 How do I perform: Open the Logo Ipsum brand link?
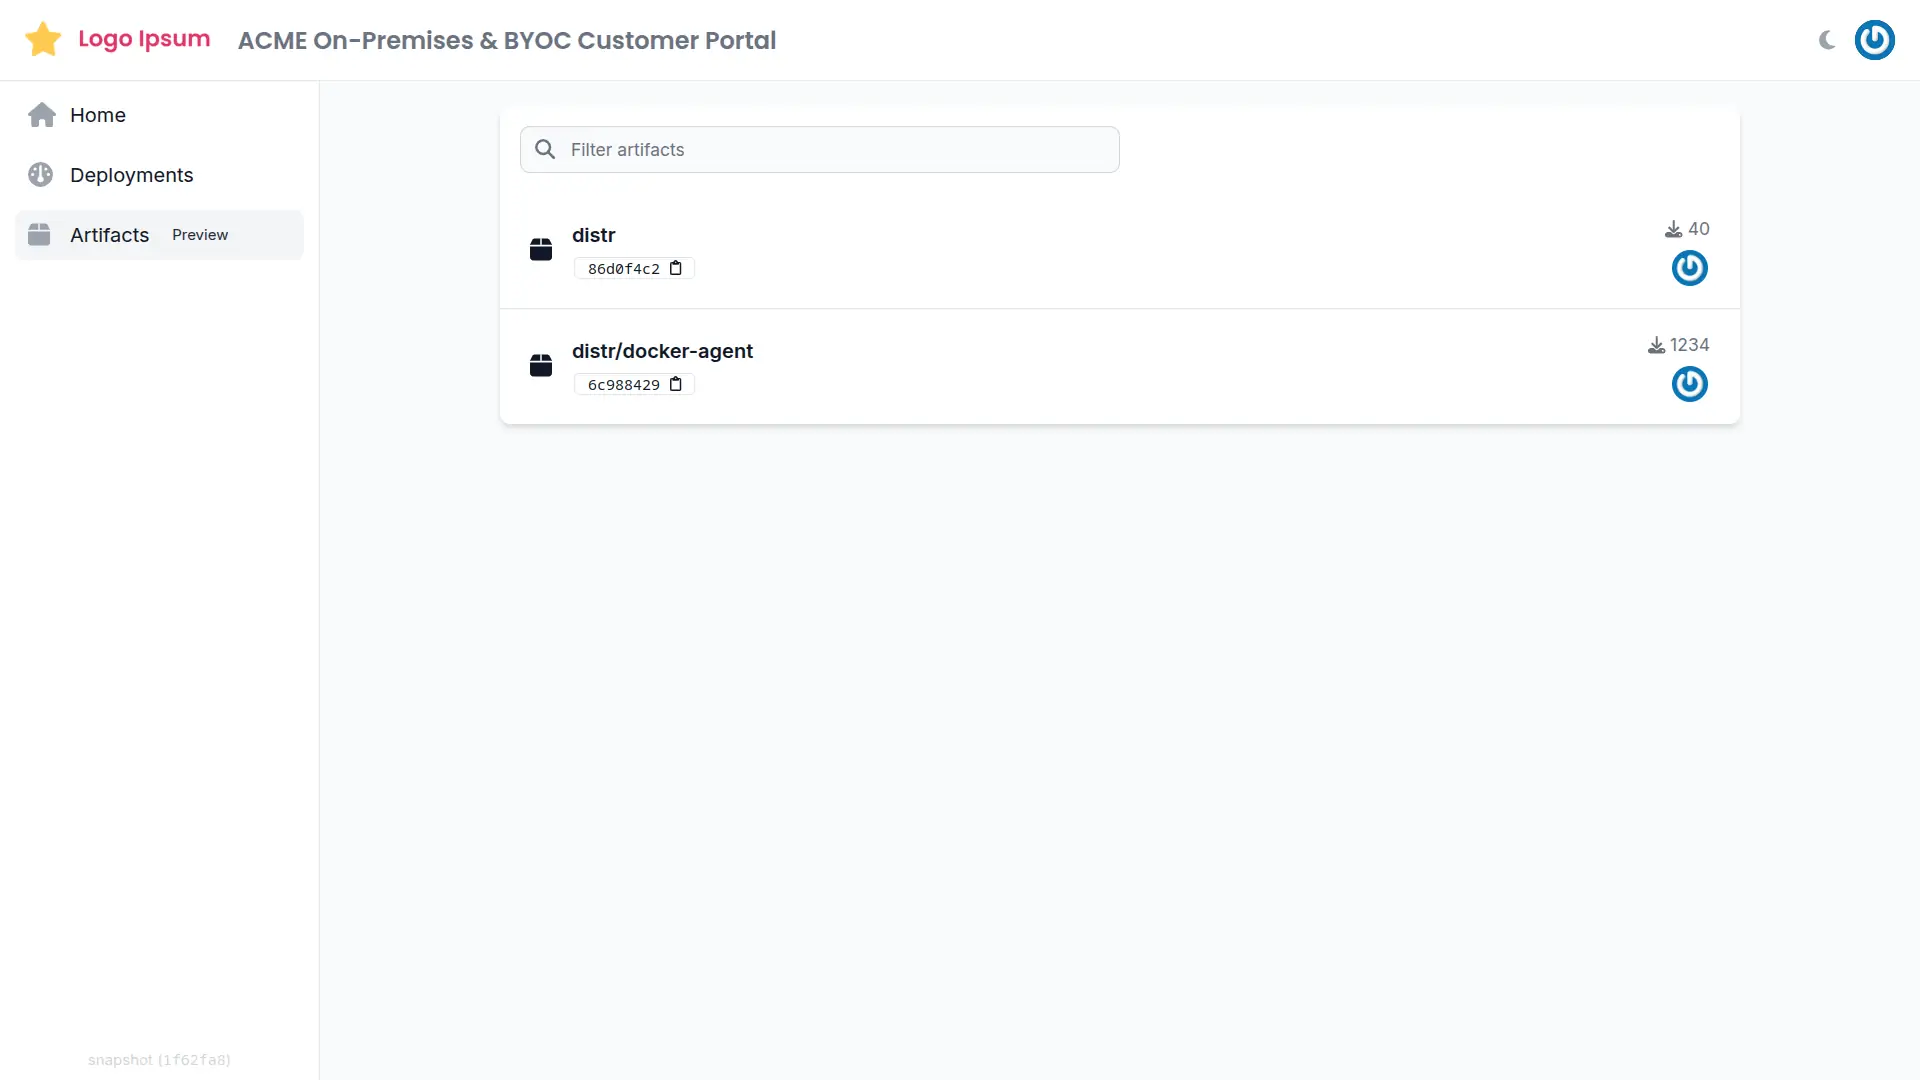point(144,39)
